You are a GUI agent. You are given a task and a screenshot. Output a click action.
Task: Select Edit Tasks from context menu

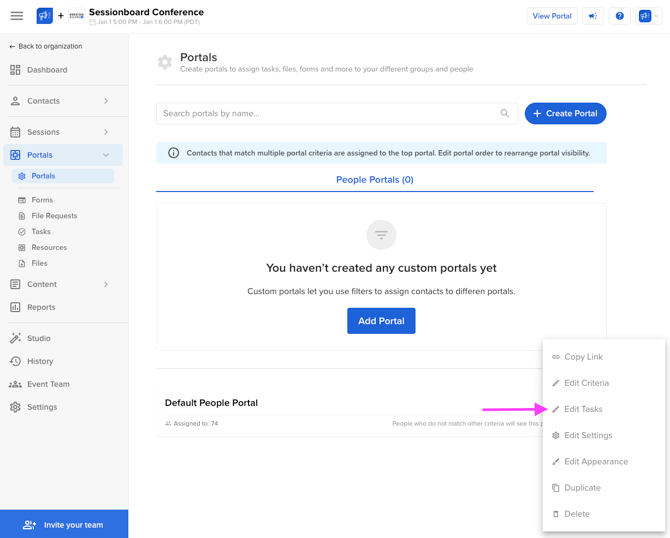pos(583,409)
